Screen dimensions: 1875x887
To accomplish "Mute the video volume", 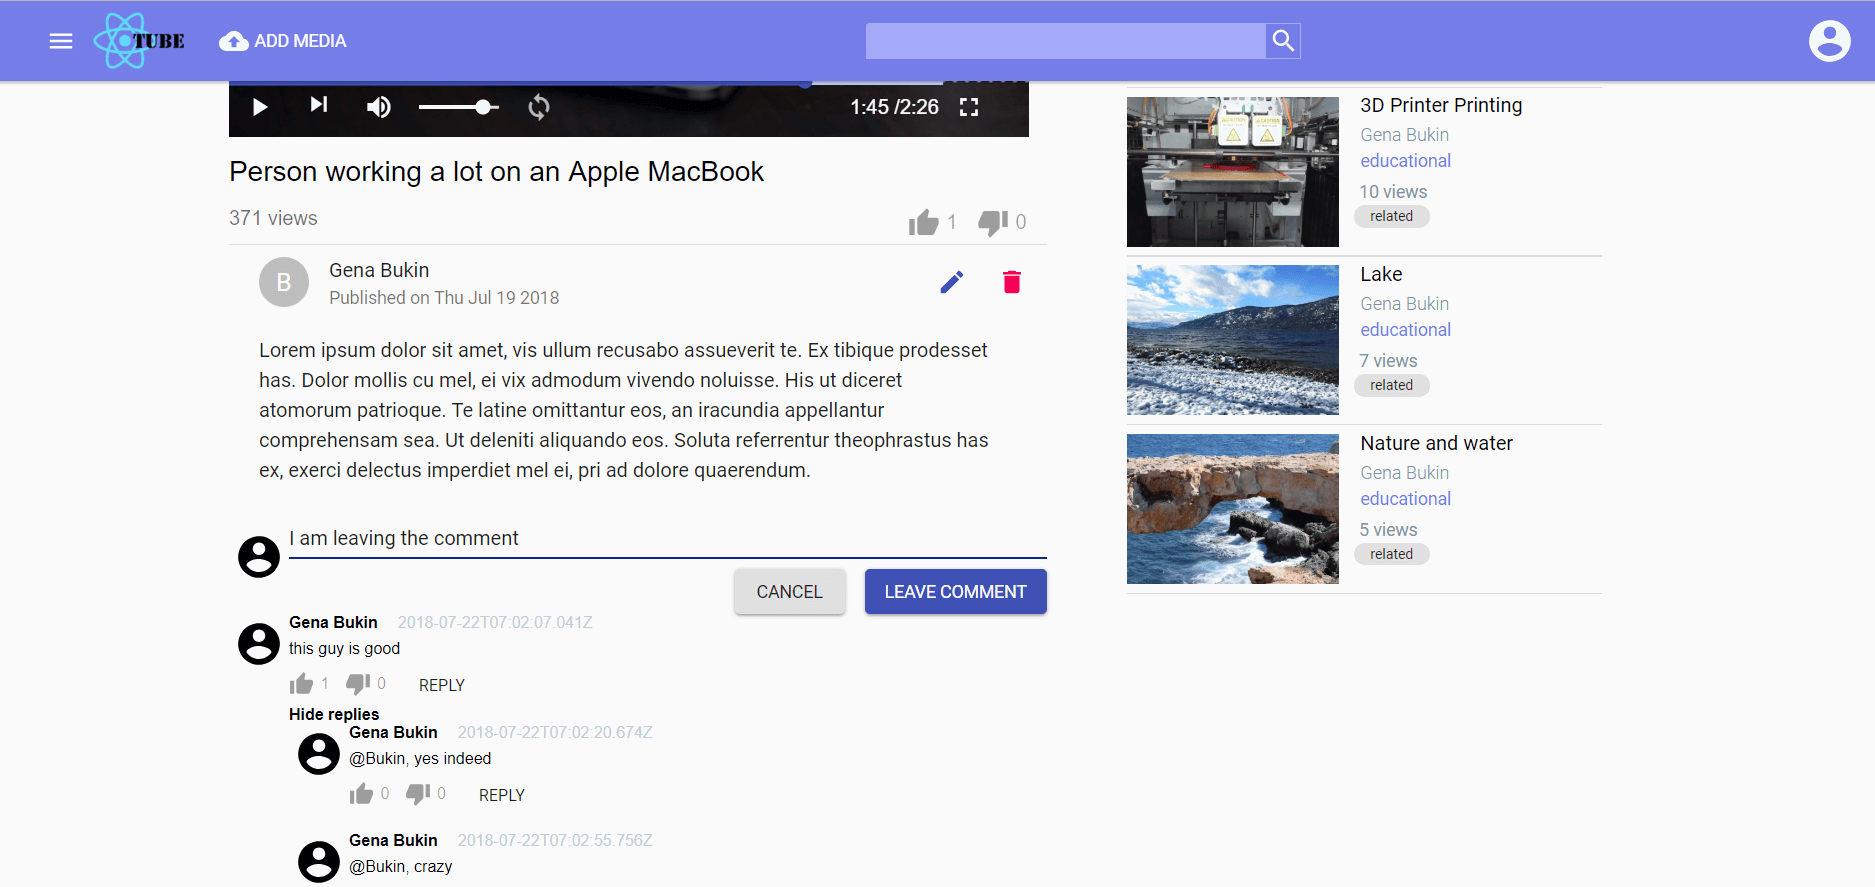I will (x=379, y=107).
